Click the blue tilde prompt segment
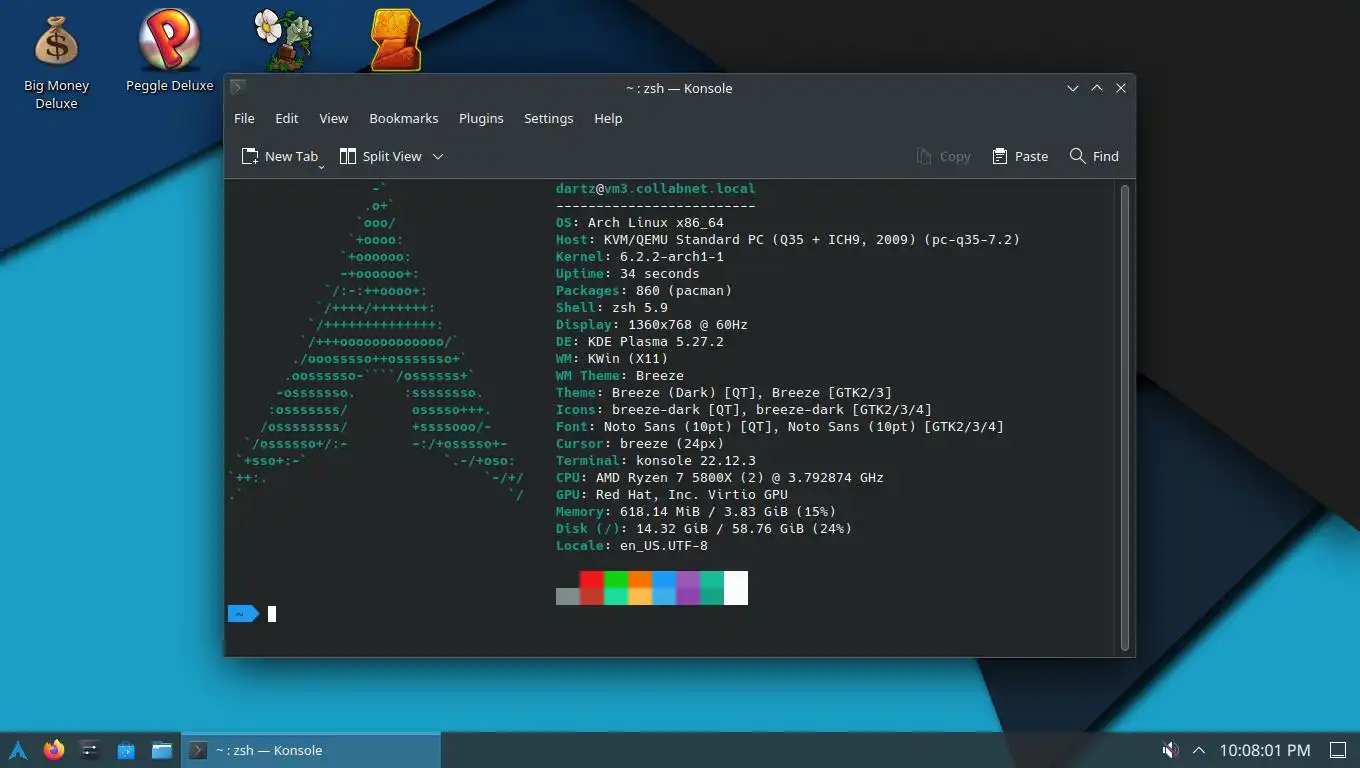The height and width of the screenshot is (768, 1360). tap(243, 614)
